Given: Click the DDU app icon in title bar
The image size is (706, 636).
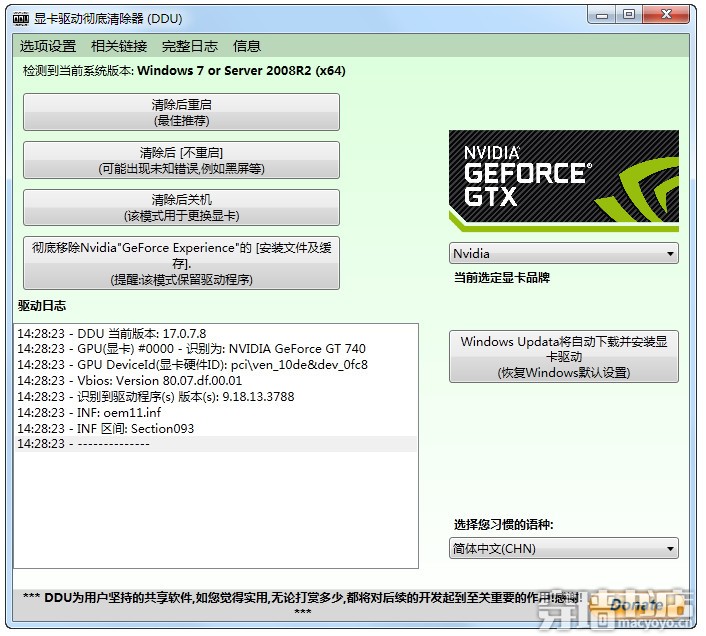Looking at the screenshot, I should [x=21, y=18].
